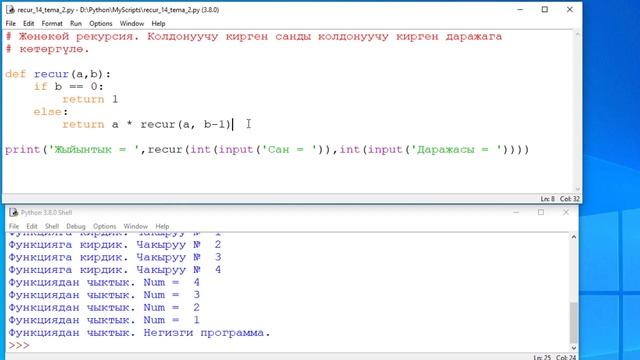Click the shell line 'Чакыруу № 4'
640x360 pixels.
pyautogui.click(x=115, y=270)
